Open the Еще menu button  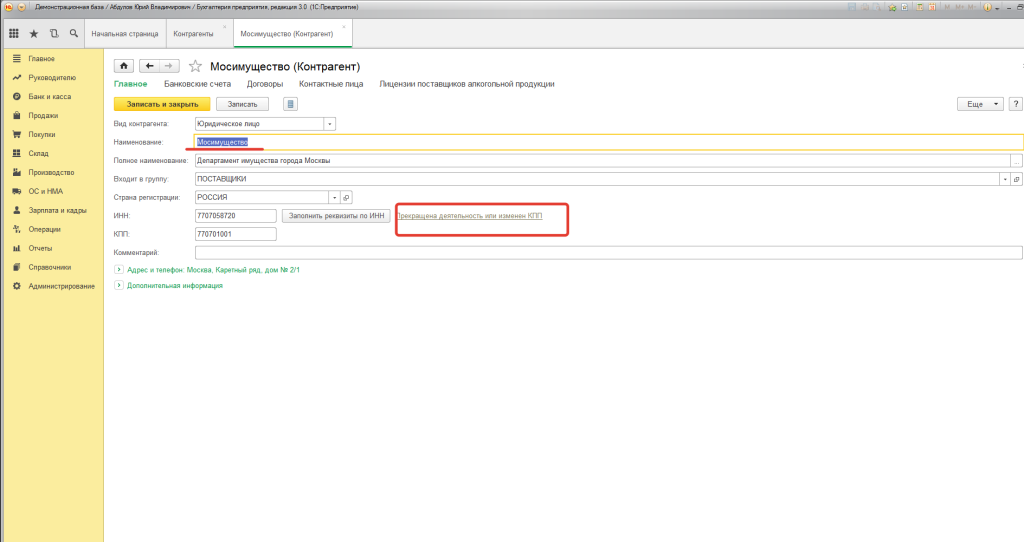pos(980,104)
